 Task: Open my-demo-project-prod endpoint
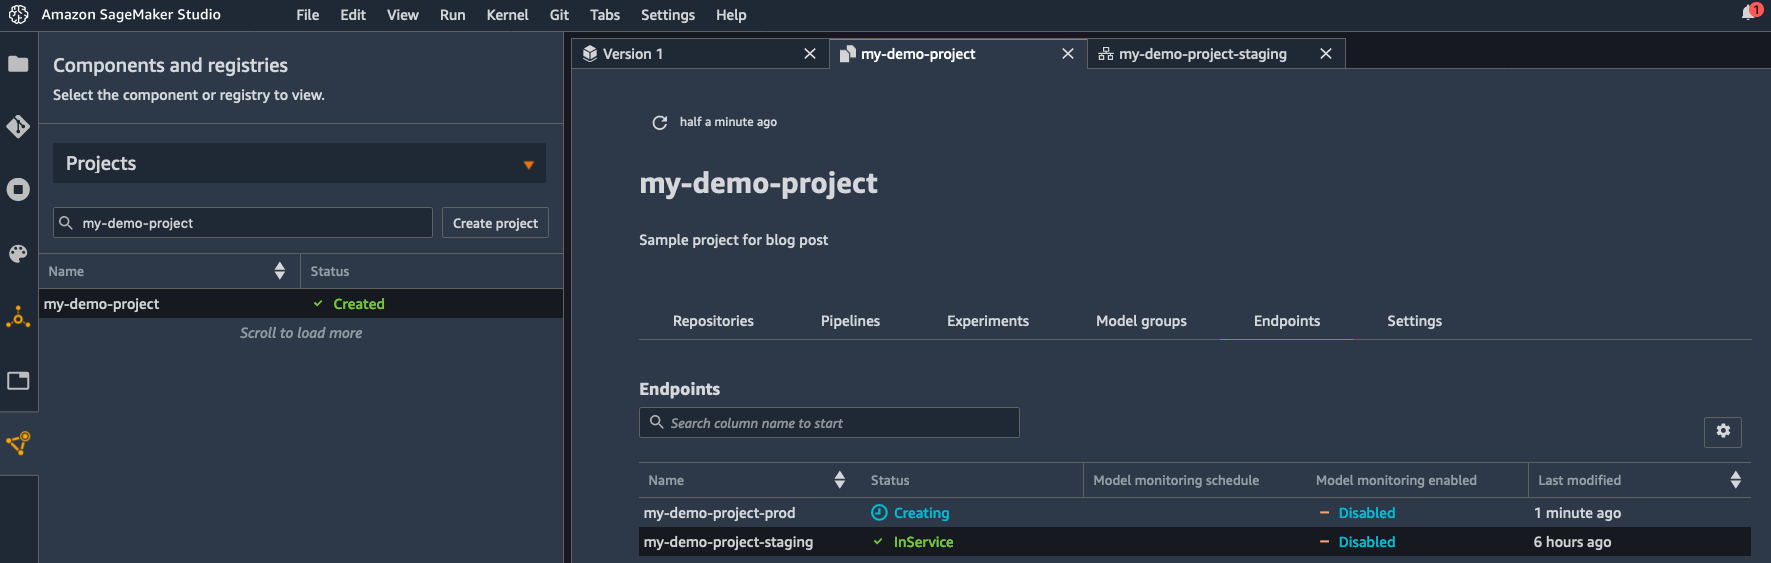tap(720, 513)
